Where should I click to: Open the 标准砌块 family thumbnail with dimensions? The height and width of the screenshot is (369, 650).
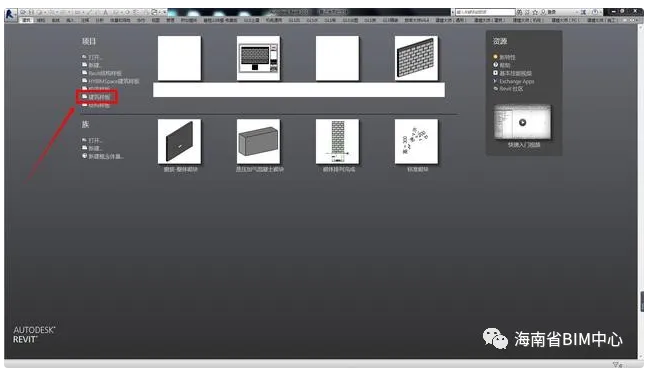tap(416, 141)
